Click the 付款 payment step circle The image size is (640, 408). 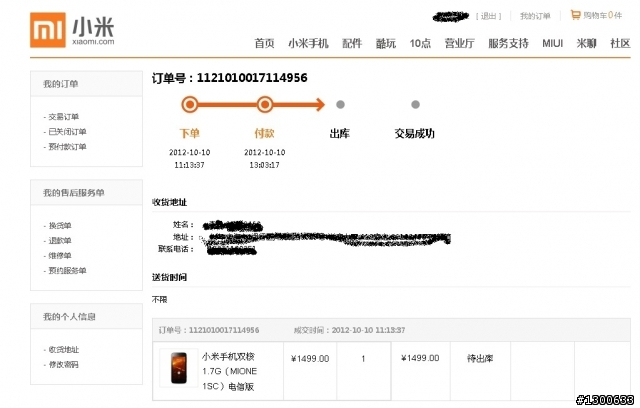coord(264,104)
